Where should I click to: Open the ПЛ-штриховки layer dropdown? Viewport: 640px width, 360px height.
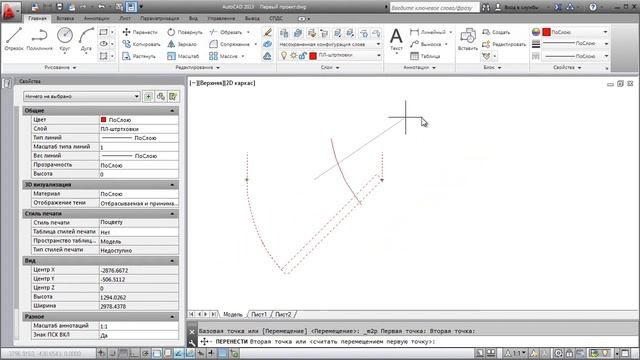pyautogui.click(x=379, y=56)
